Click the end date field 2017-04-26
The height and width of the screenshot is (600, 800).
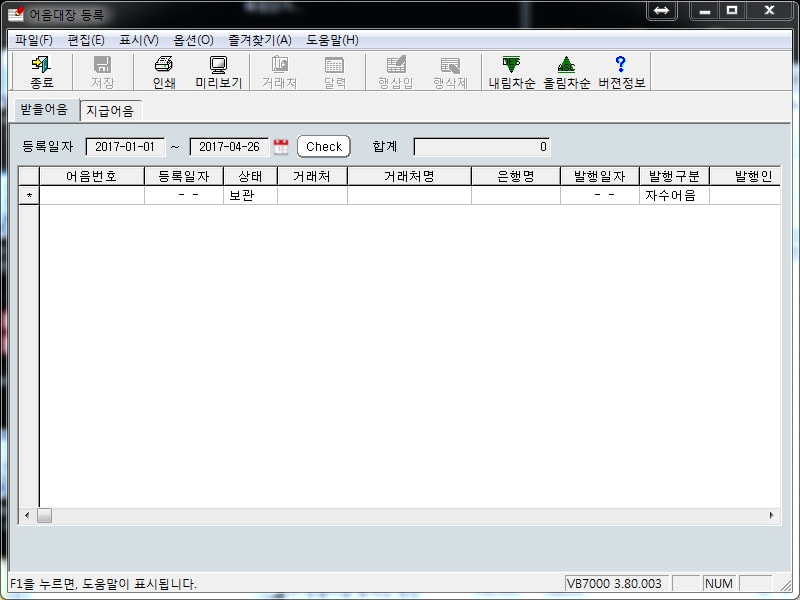229,147
